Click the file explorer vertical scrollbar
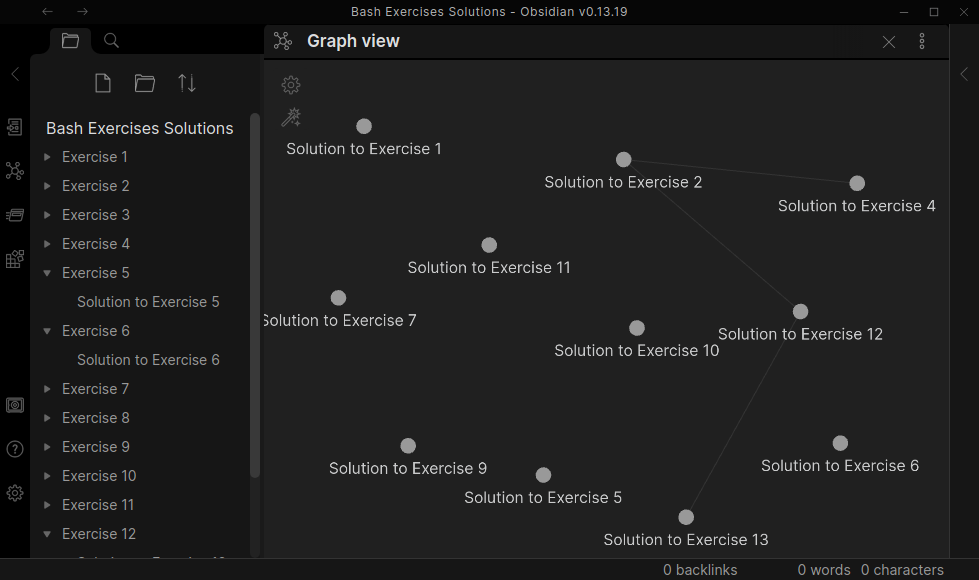 click(x=254, y=300)
